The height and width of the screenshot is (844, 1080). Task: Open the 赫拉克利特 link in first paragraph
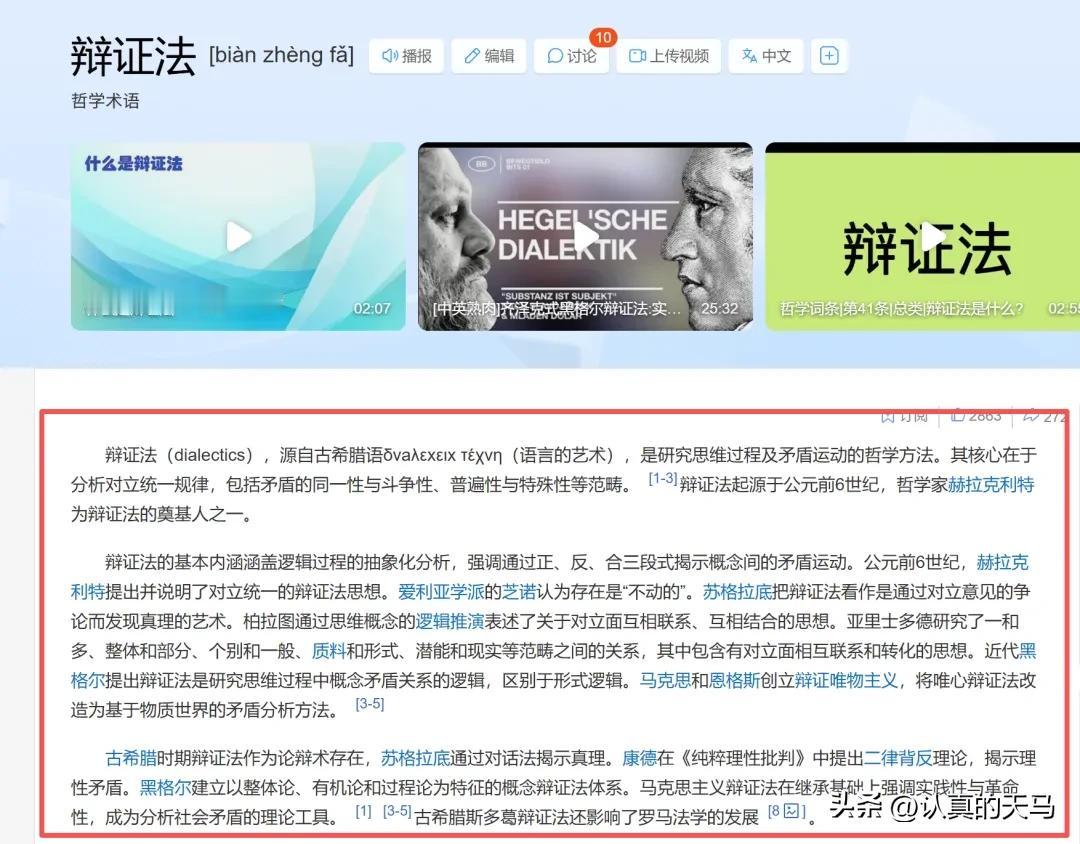(991, 485)
